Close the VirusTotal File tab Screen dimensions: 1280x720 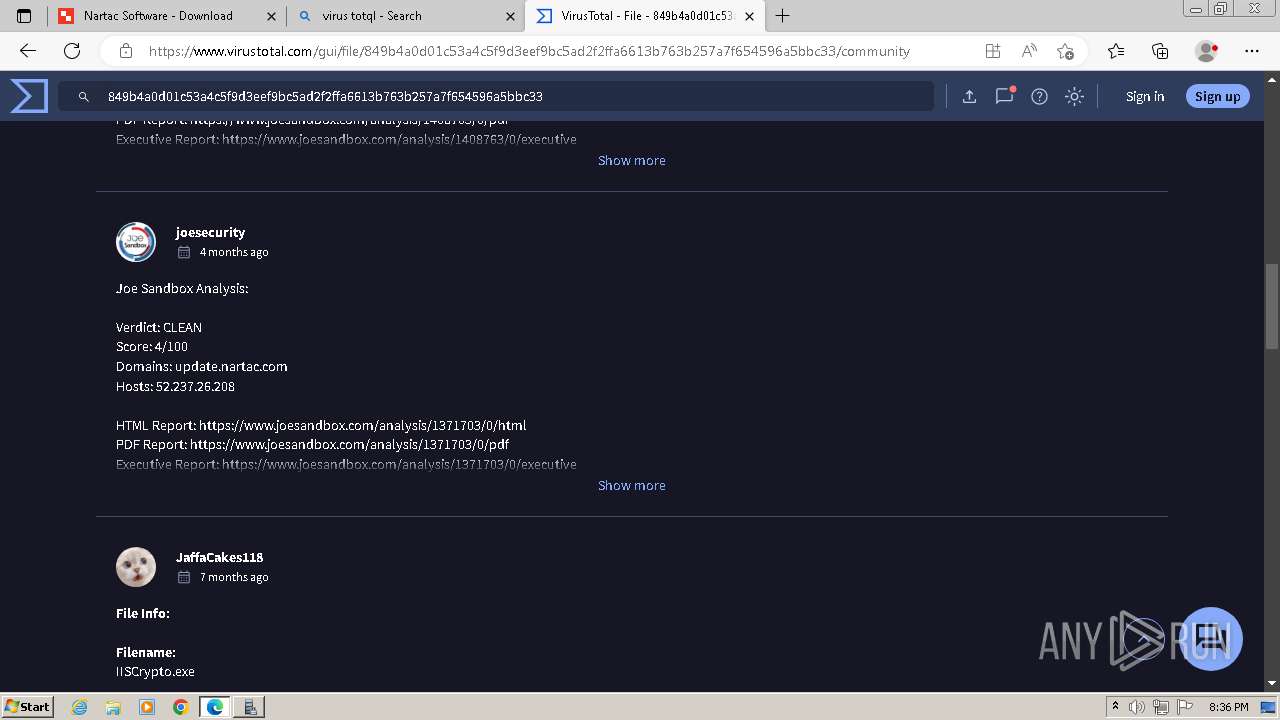[x=749, y=16]
